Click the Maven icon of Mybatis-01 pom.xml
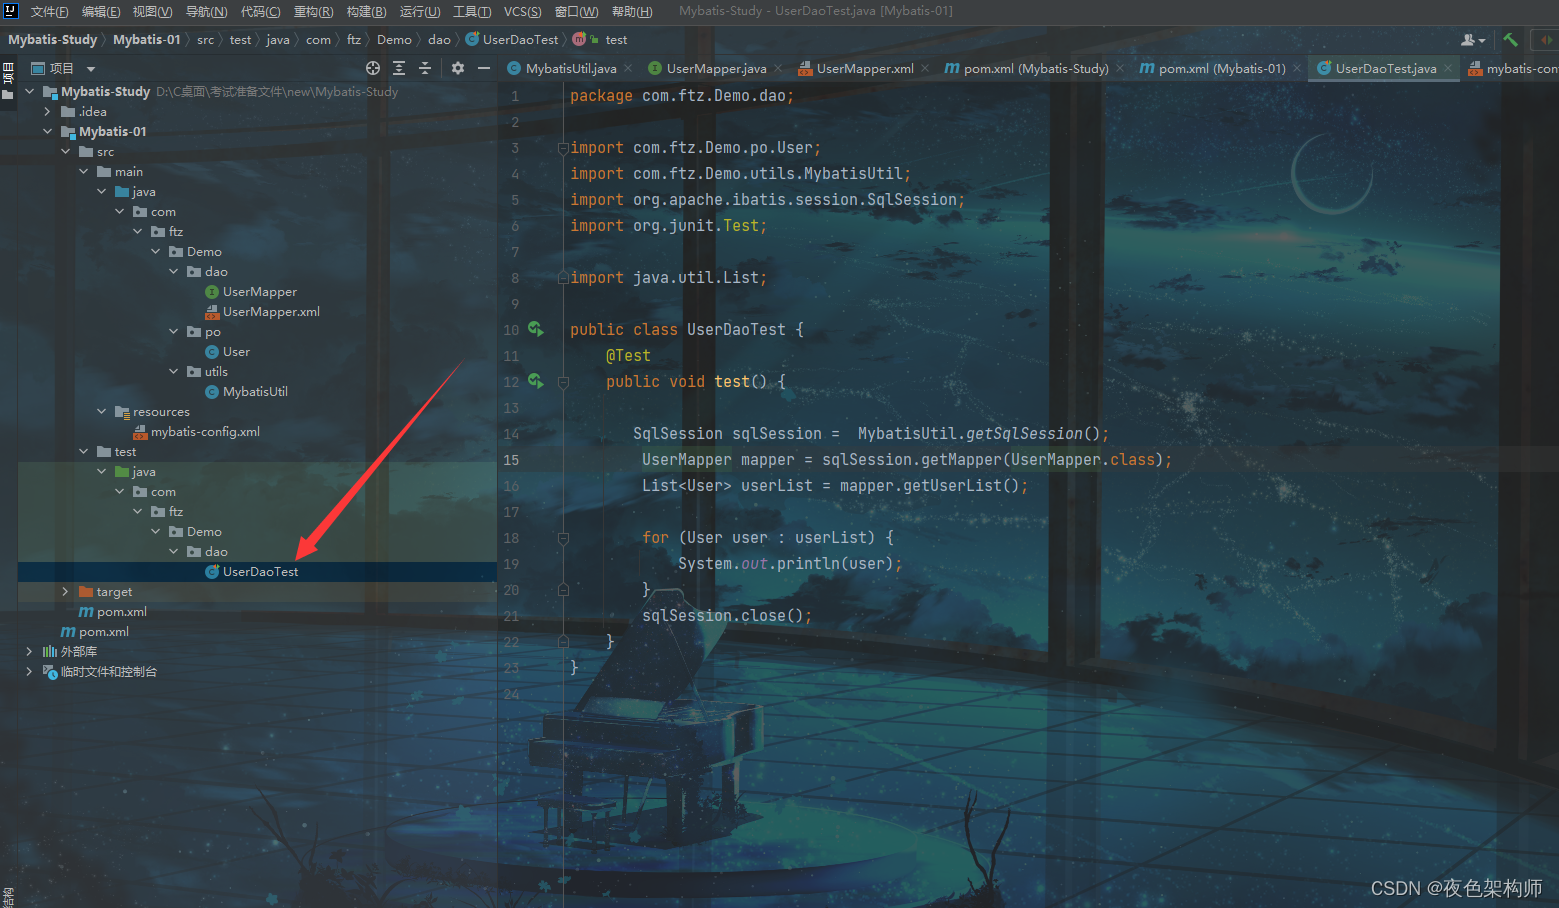This screenshot has height=908, width=1559. coord(86,612)
